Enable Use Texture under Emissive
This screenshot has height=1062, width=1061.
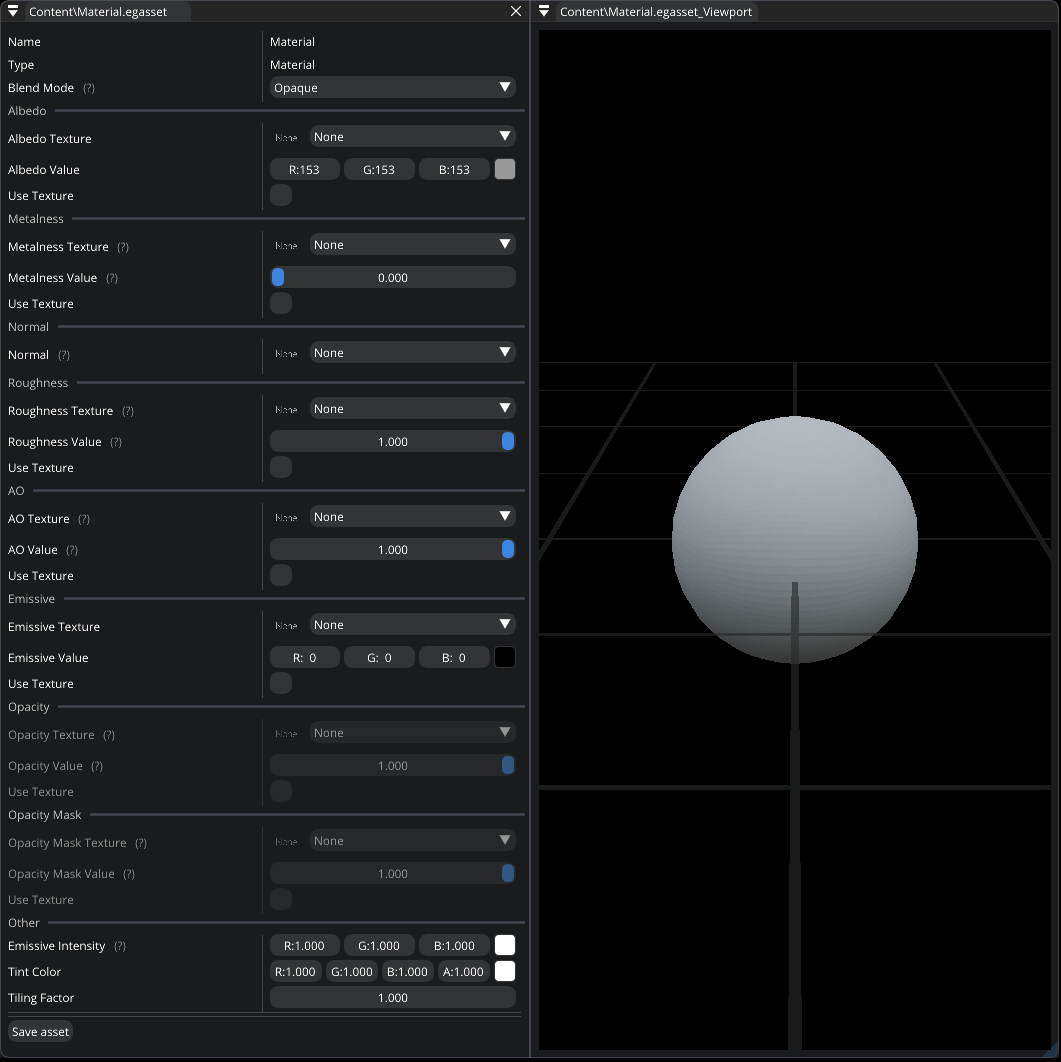pyautogui.click(x=281, y=683)
